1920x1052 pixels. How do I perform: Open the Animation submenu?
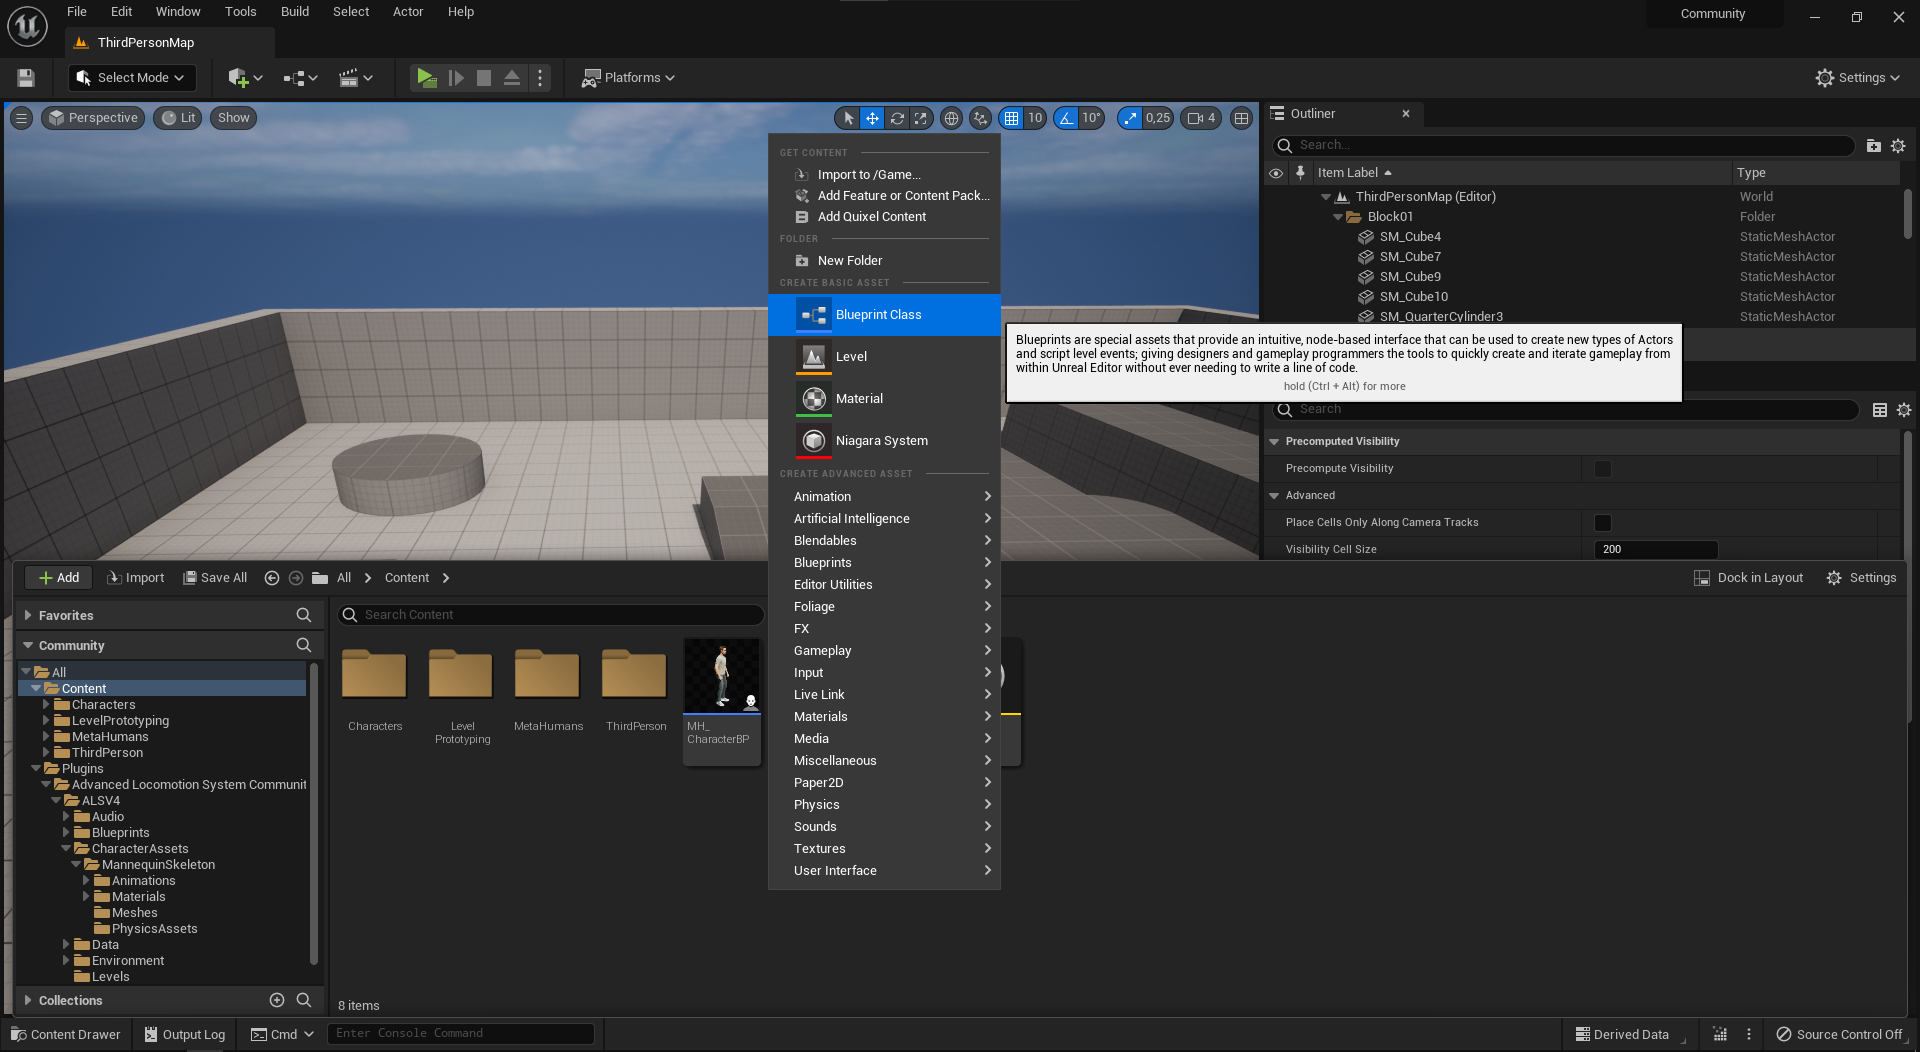click(884, 497)
